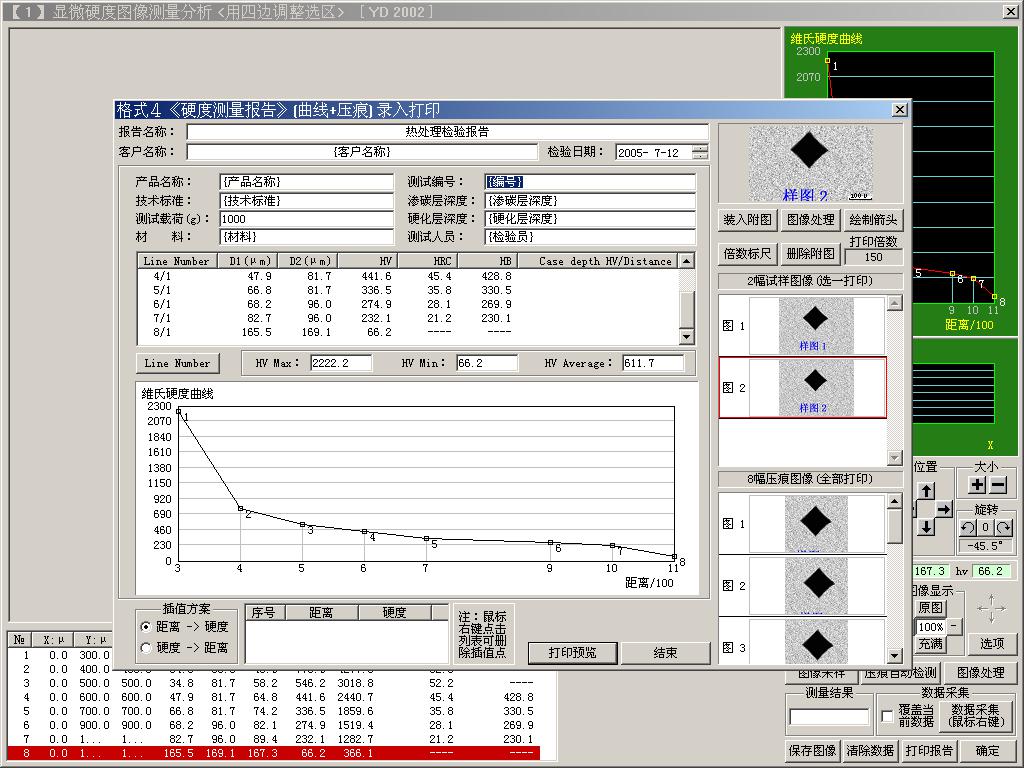Click the 测试载荷 input field
Image resolution: width=1024 pixels, height=768 pixels.
(x=306, y=219)
